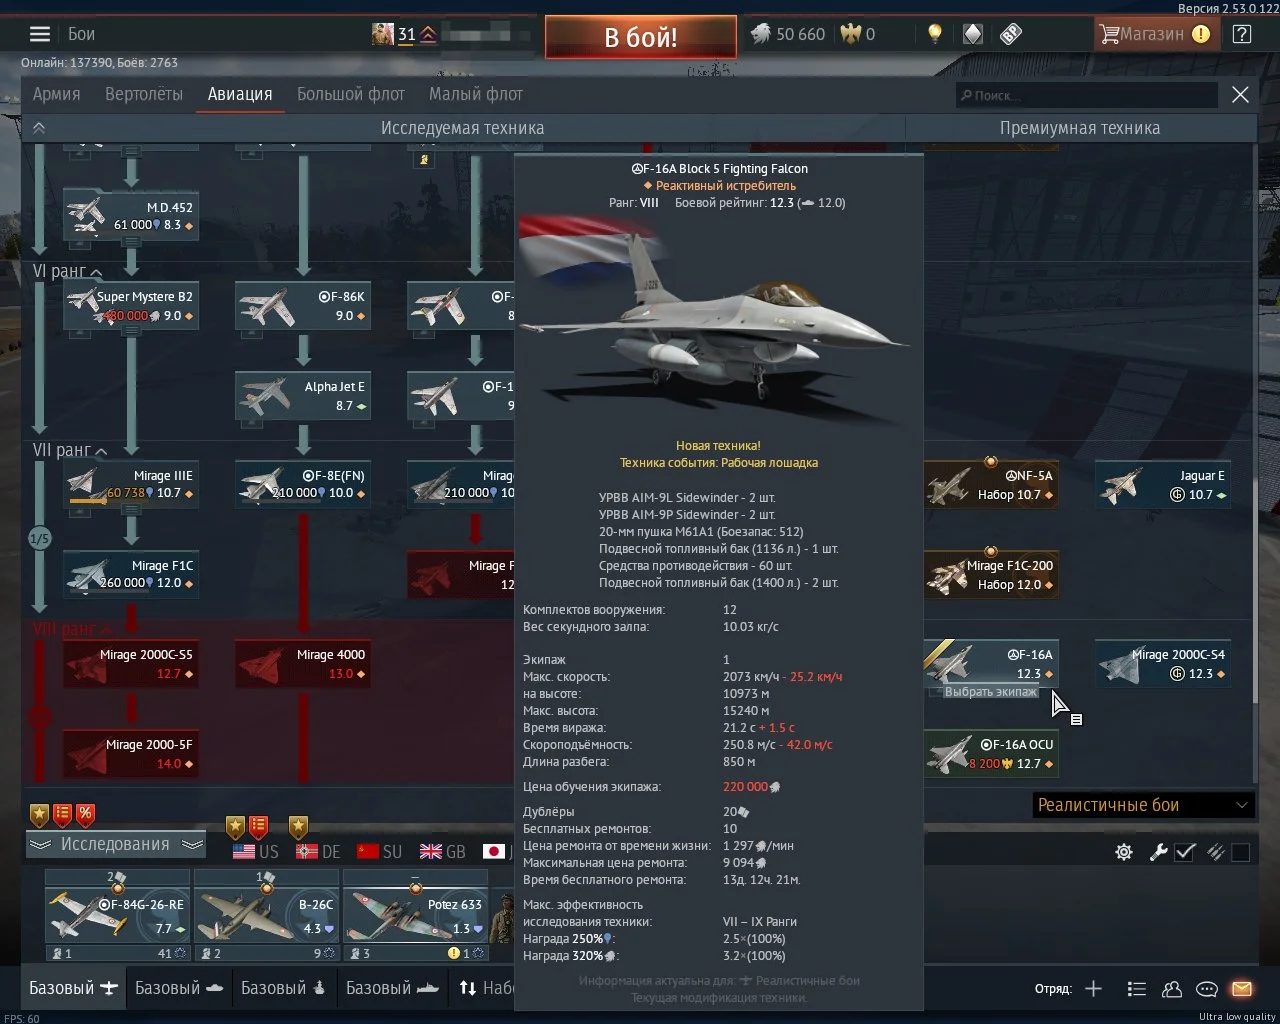The image size is (1280, 1024).
Task: Switch to the Большой флот tab
Action: click(350, 94)
